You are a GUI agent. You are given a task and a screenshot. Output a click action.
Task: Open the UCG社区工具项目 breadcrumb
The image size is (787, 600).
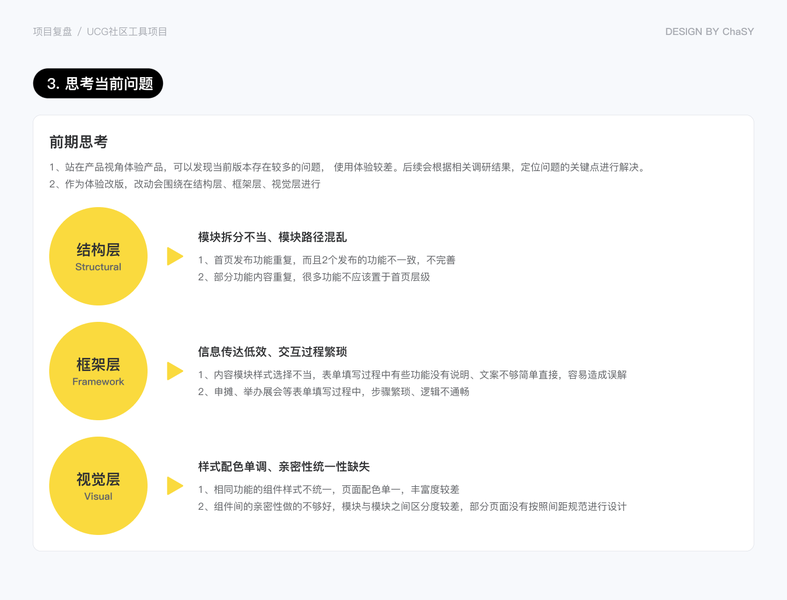(127, 32)
